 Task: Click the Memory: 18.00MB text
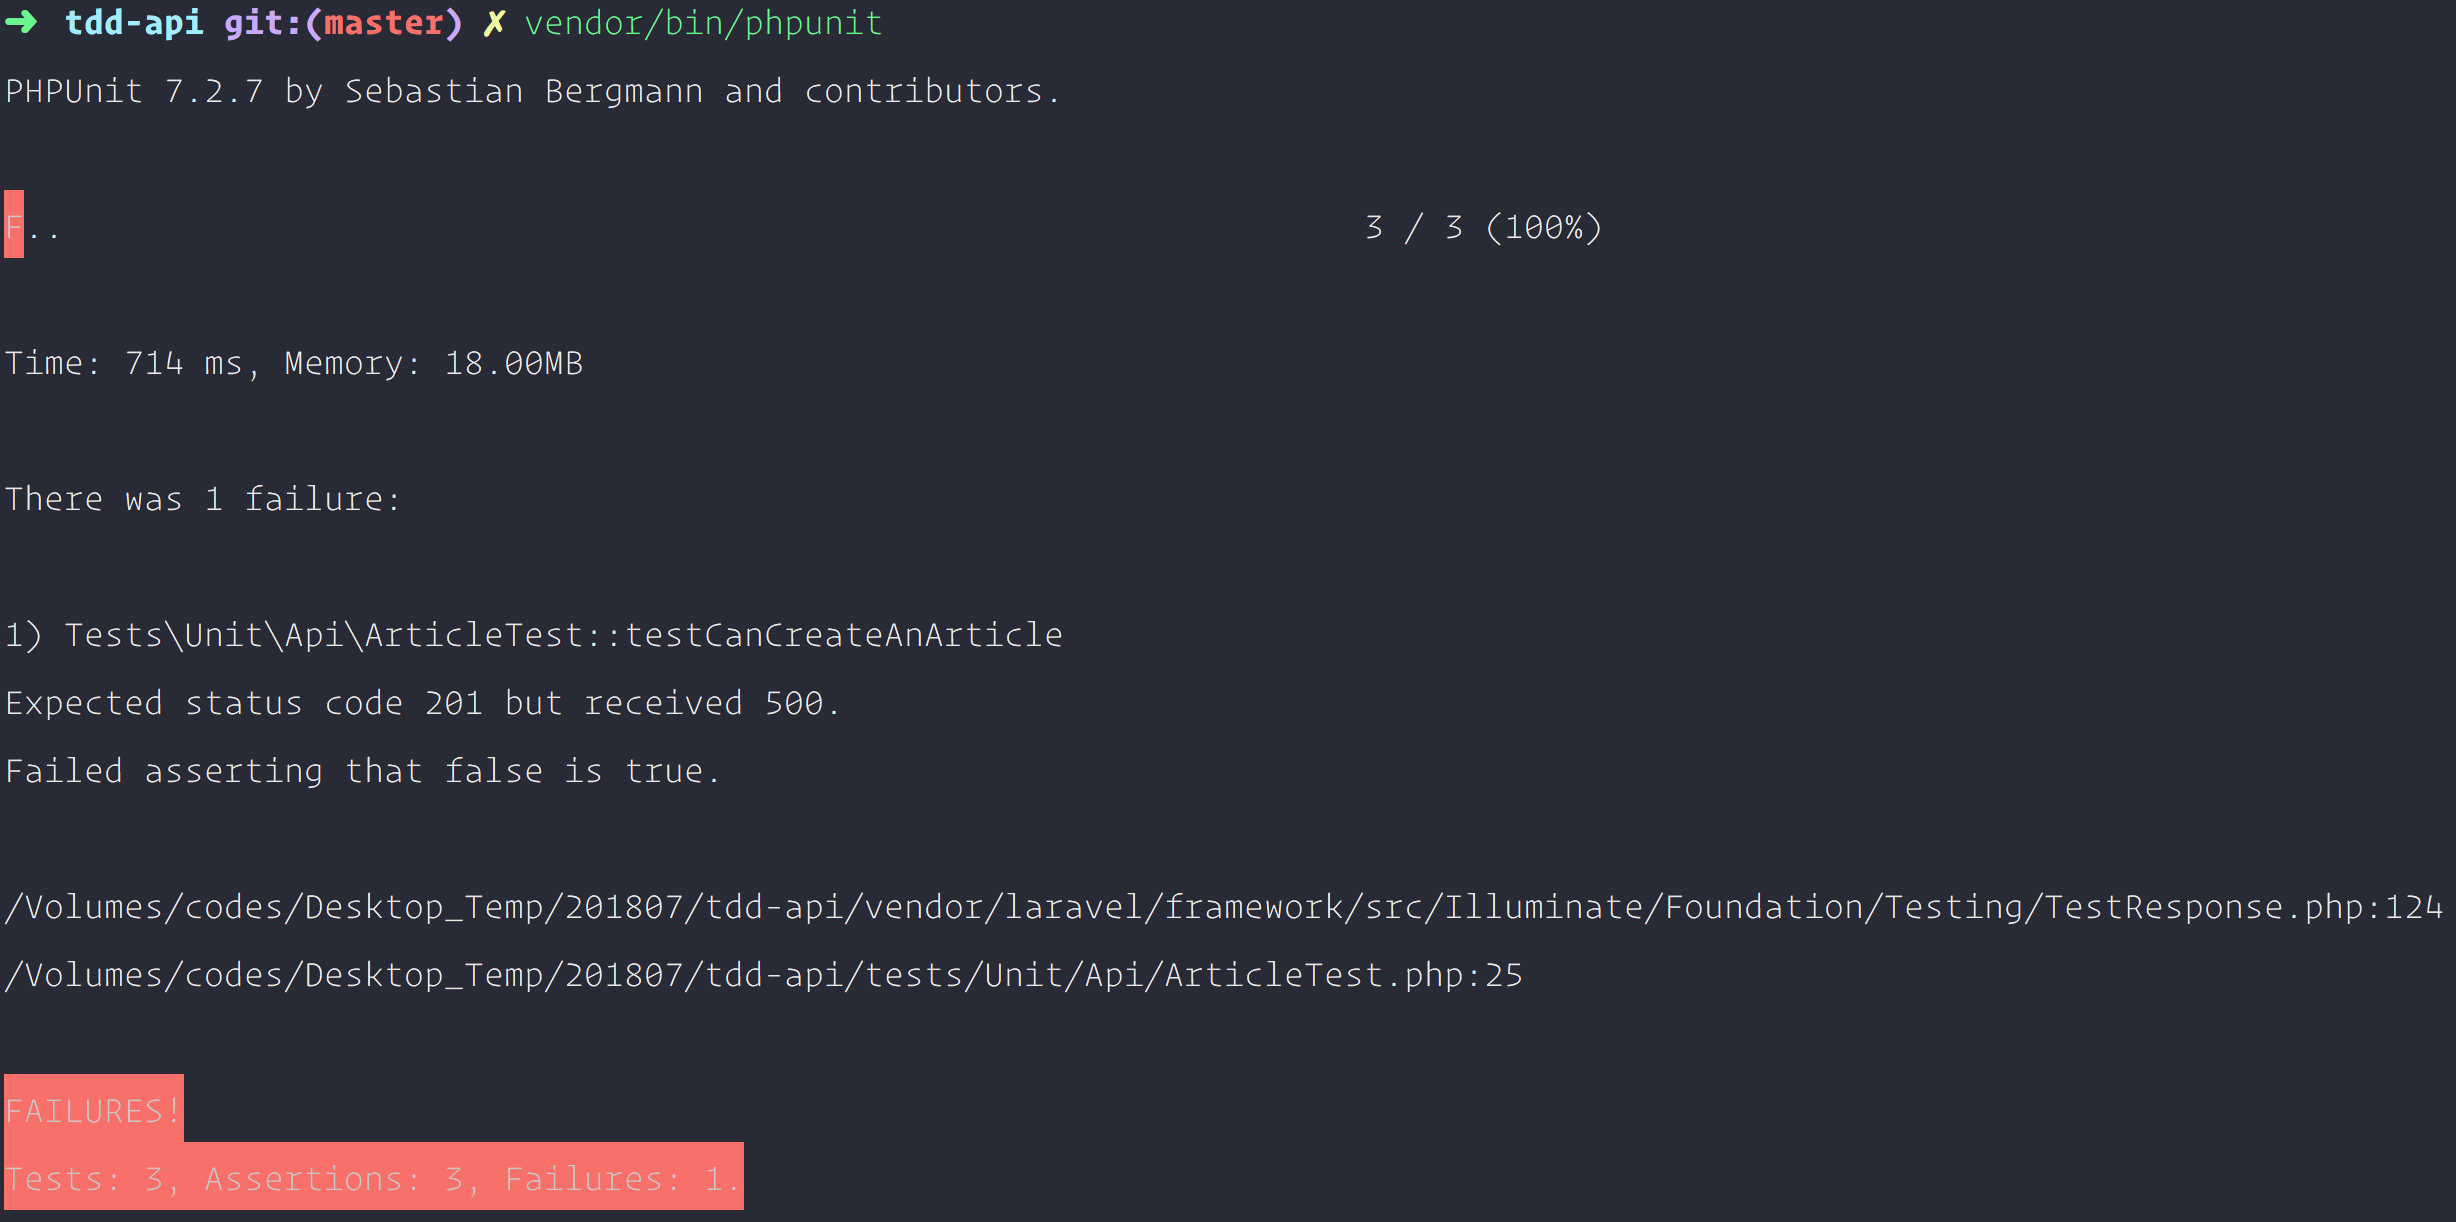(433, 363)
